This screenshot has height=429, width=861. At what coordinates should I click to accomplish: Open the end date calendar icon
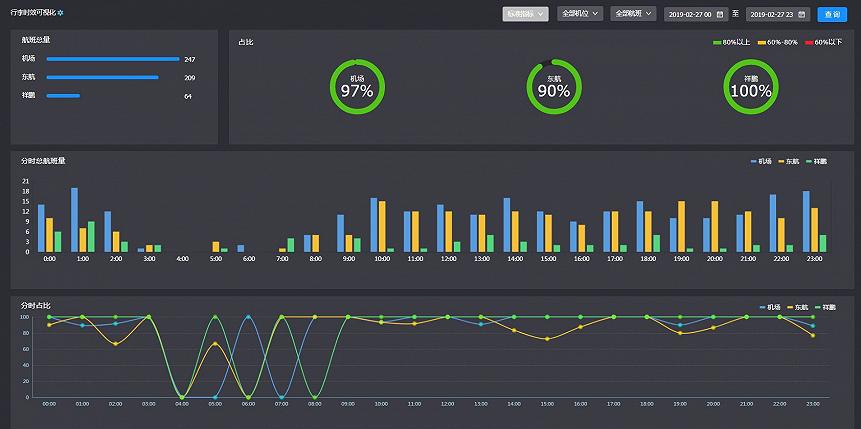click(802, 14)
